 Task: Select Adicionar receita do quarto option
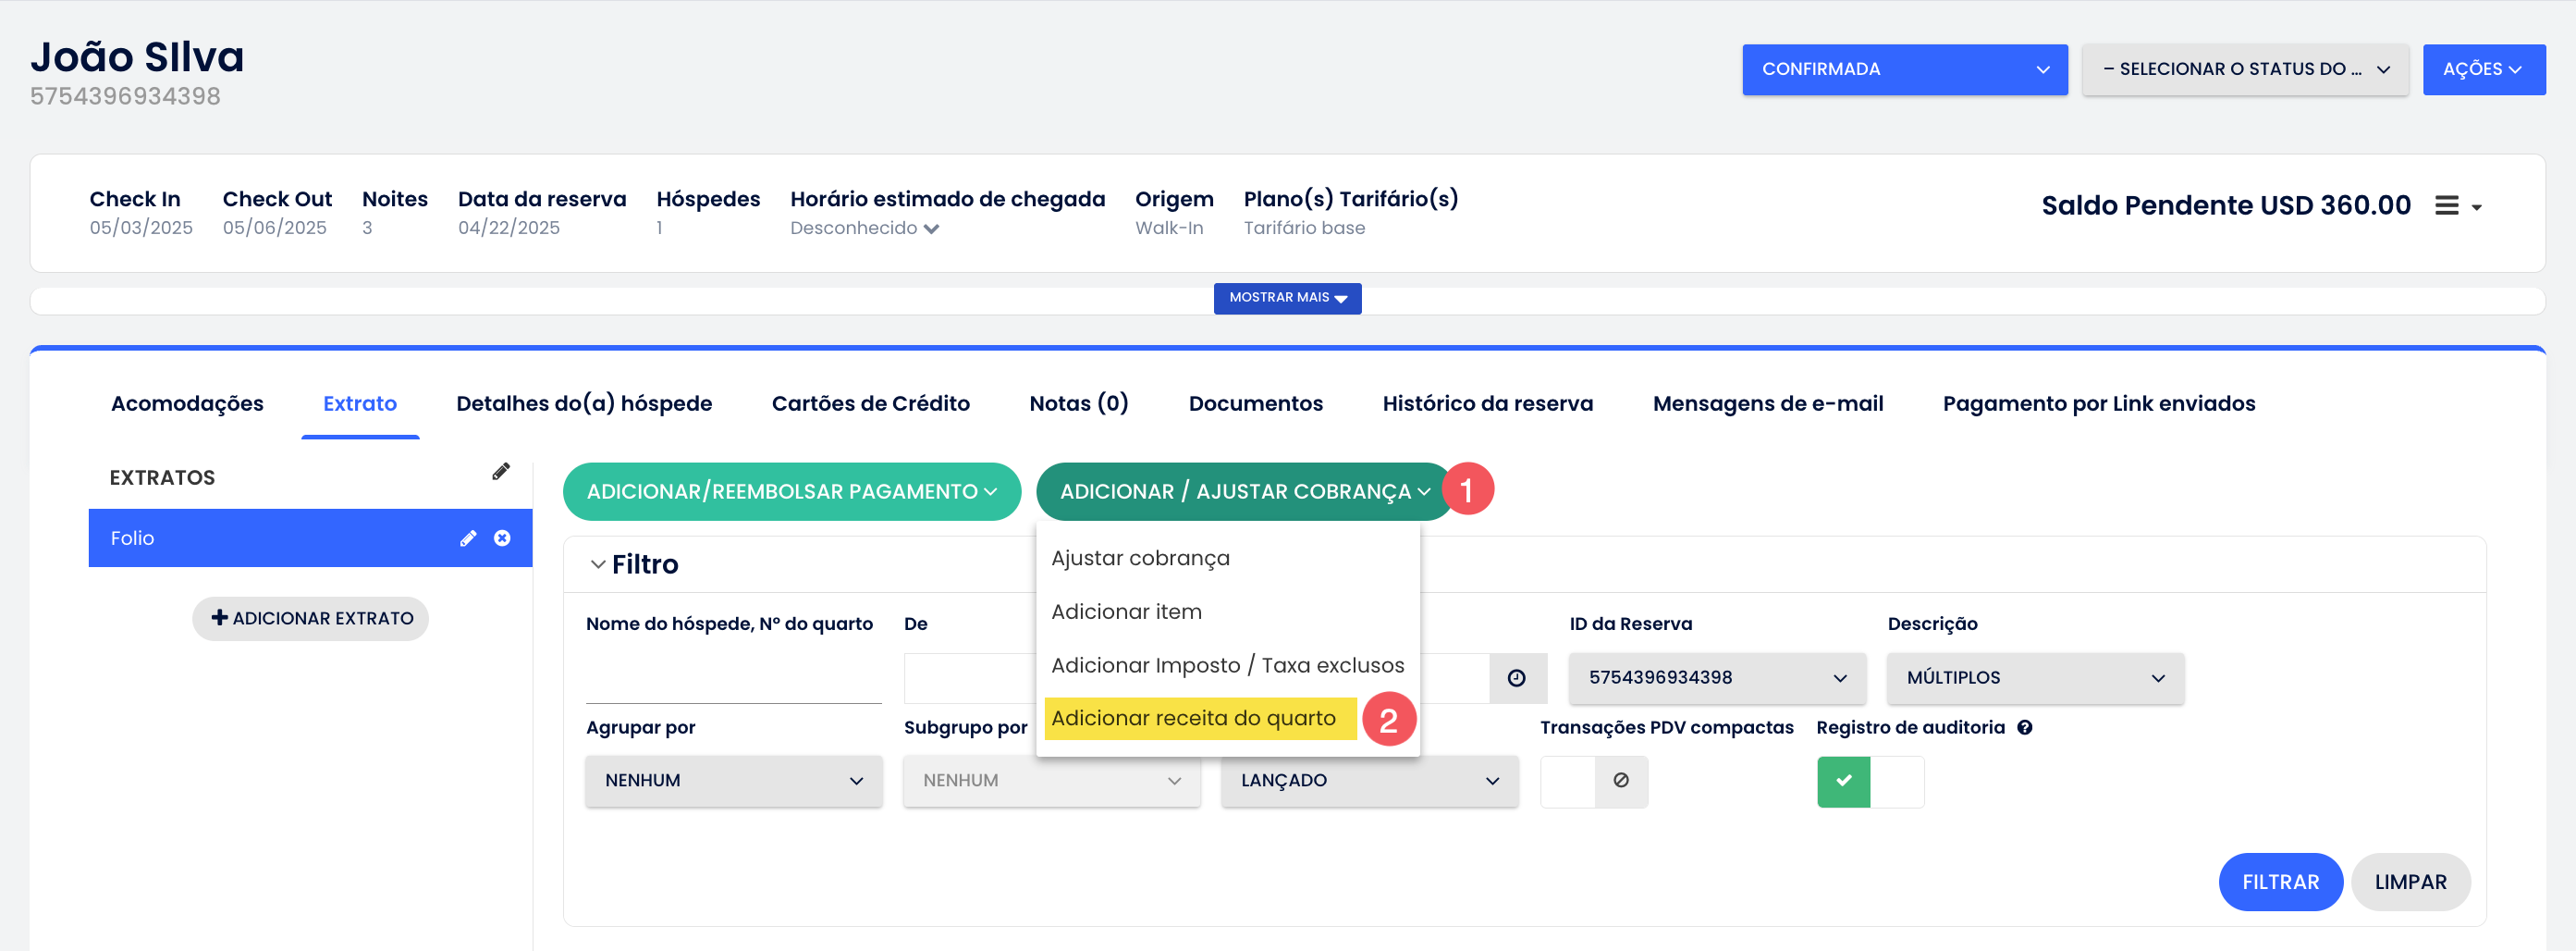[x=1193, y=719]
